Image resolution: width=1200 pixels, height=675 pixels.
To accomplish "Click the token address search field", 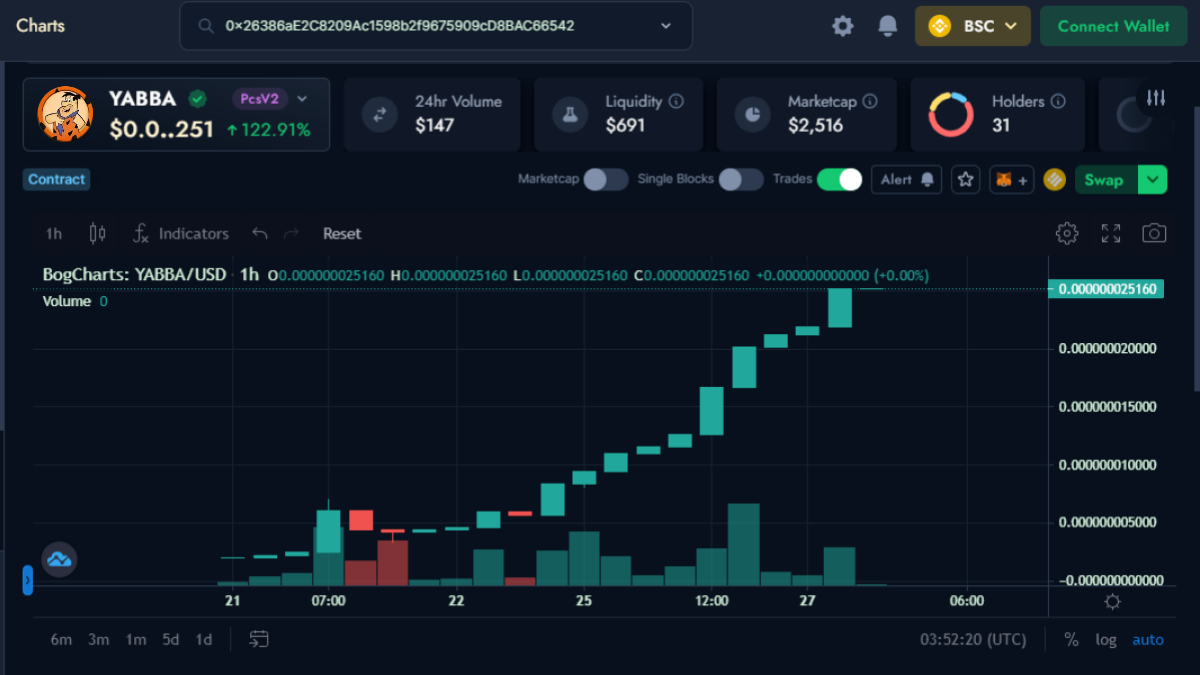I will pos(436,26).
